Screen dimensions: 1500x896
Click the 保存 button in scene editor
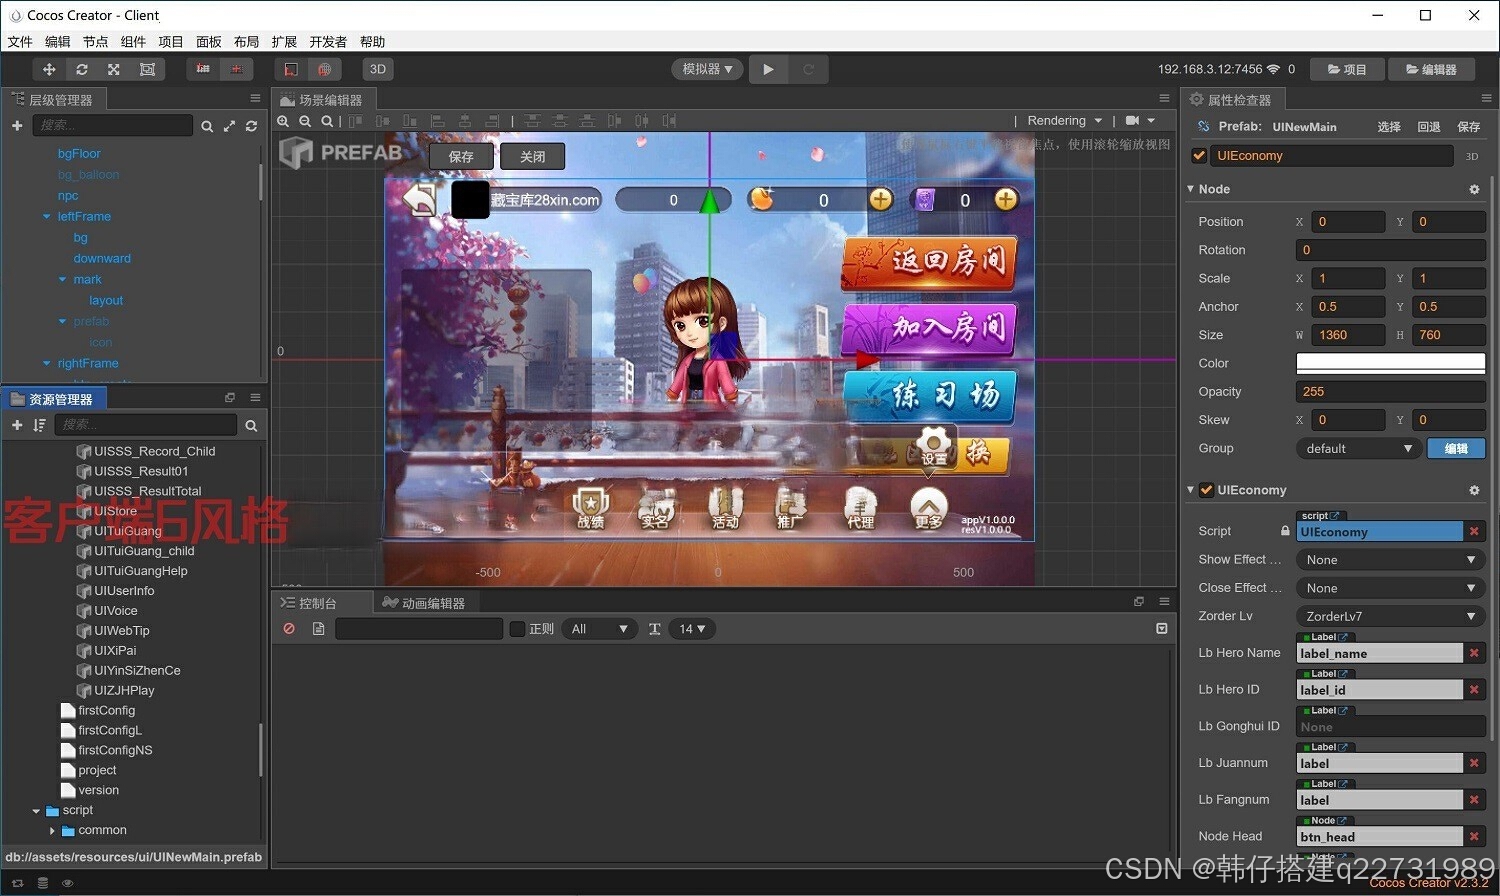(x=461, y=156)
